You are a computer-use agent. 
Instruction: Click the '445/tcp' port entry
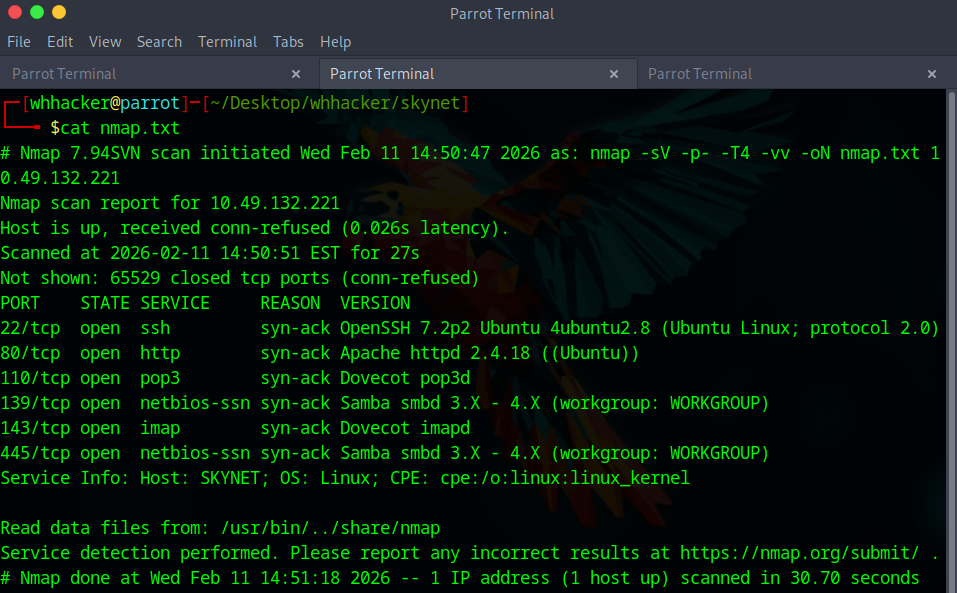coord(35,453)
